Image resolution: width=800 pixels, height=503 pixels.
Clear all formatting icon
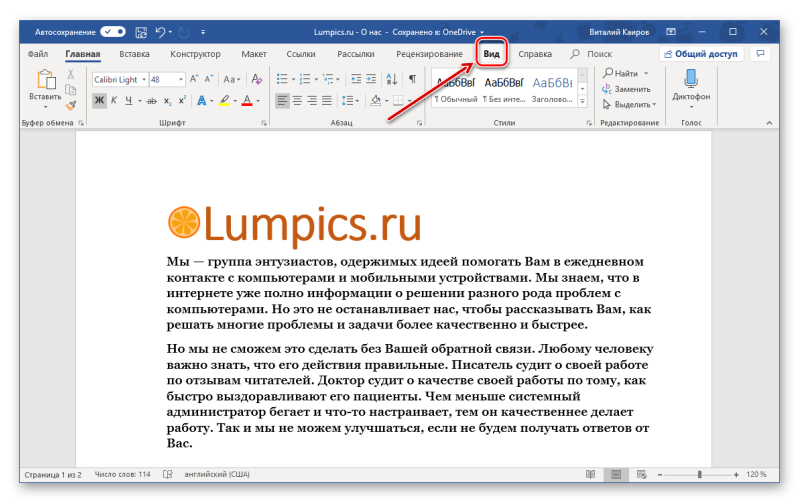[257, 79]
